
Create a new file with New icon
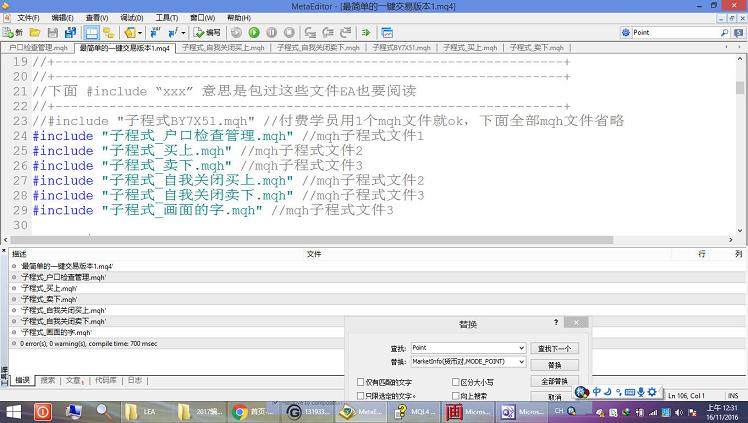[13, 32]
